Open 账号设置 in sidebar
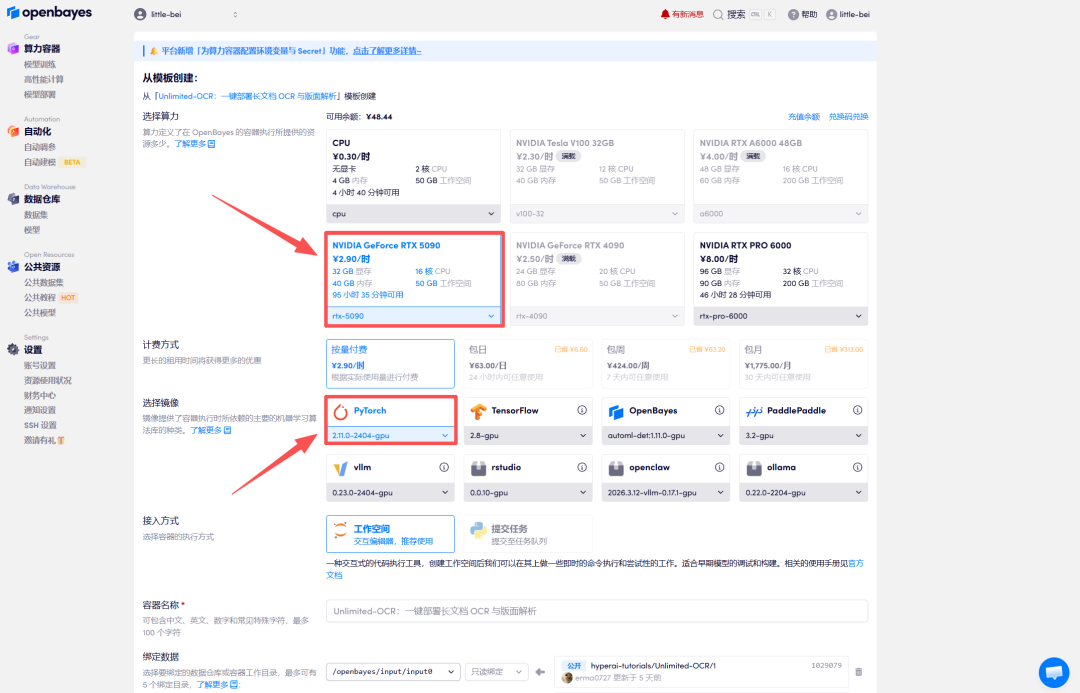1080x693 pixels. pyautogui.click(x=40, y=365)
